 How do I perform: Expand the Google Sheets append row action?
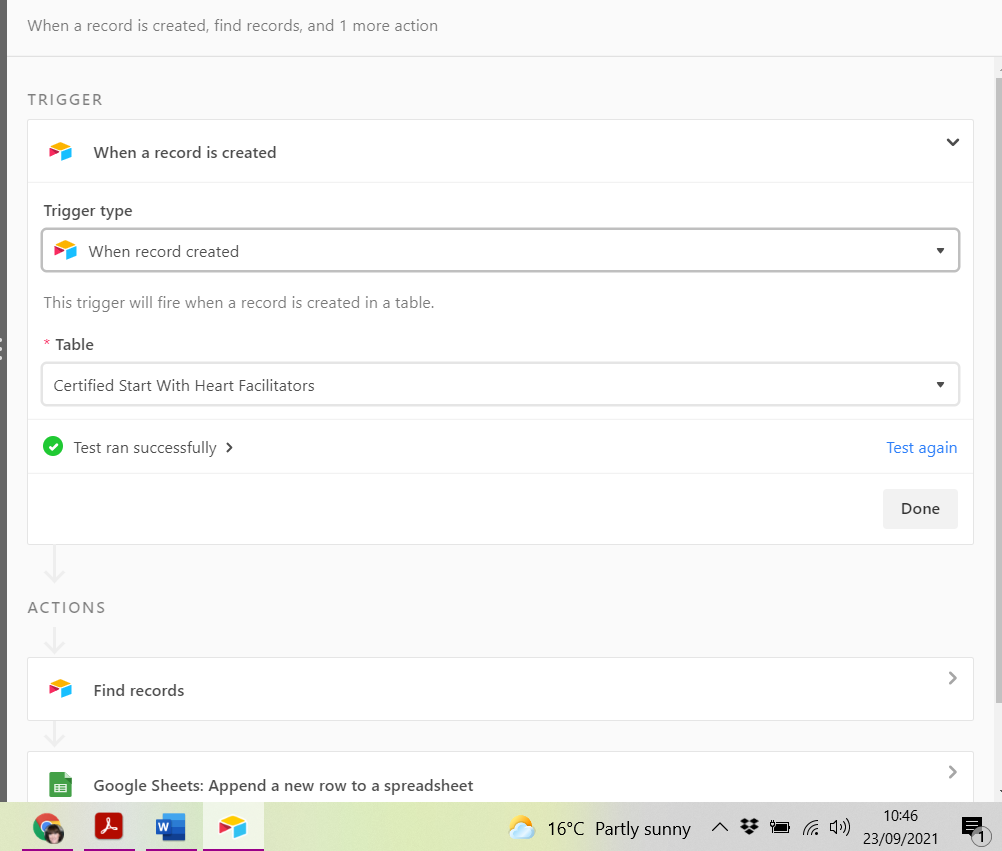(x=952, y=772)
